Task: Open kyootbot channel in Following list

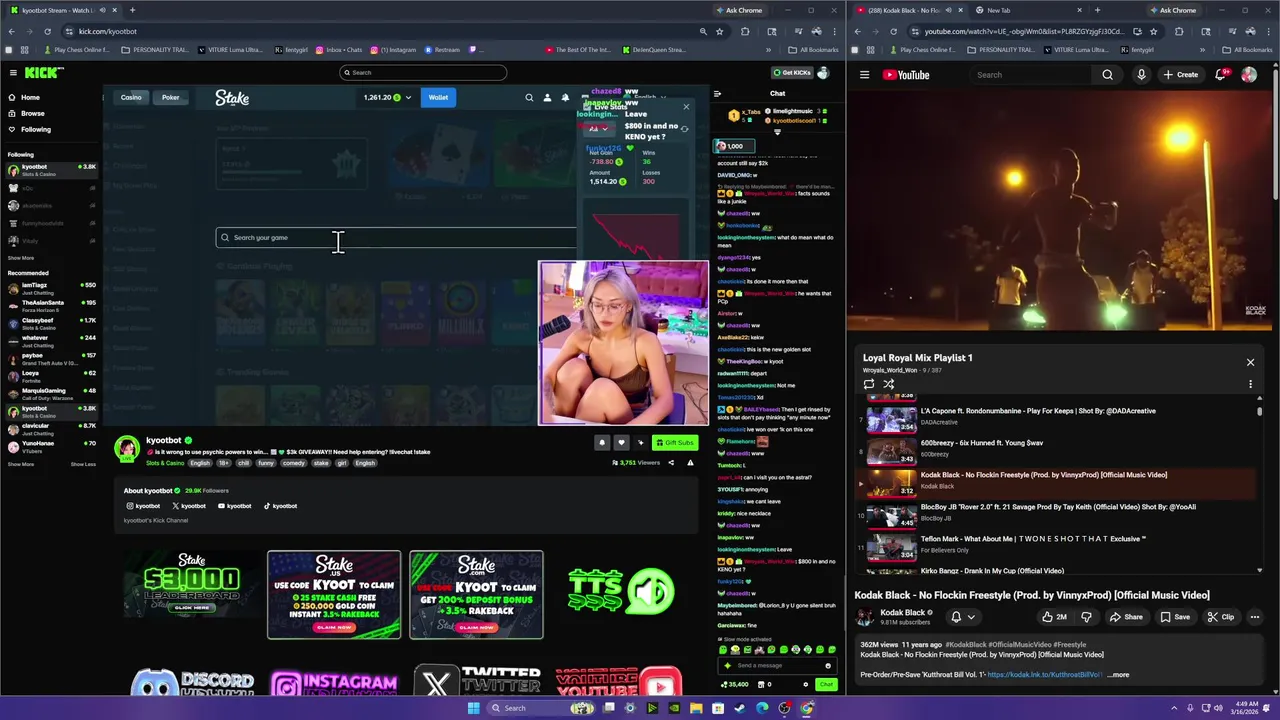Action: pyautogui.click(x=50, y=170)
